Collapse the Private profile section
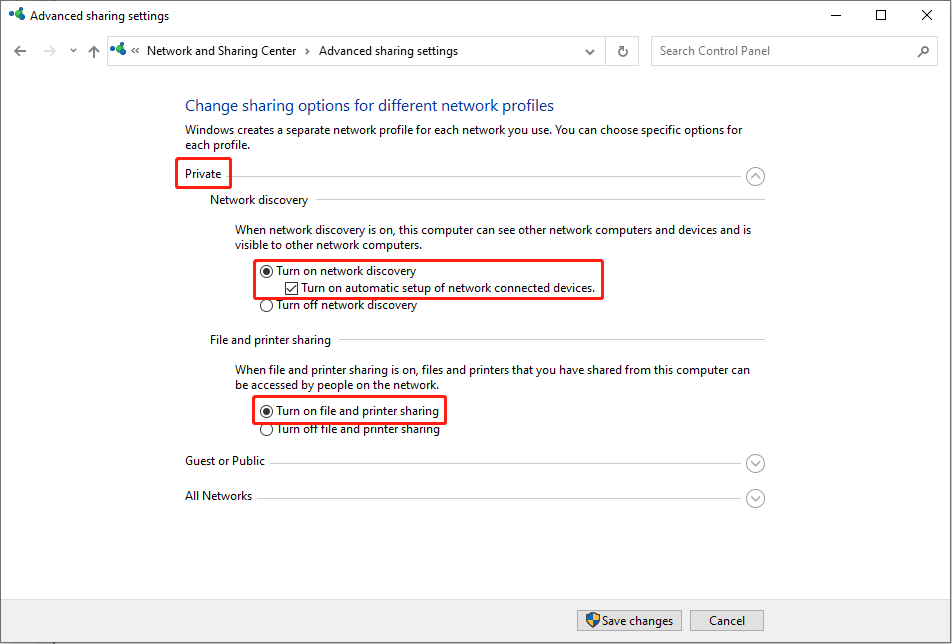 [x=755, y=176]
